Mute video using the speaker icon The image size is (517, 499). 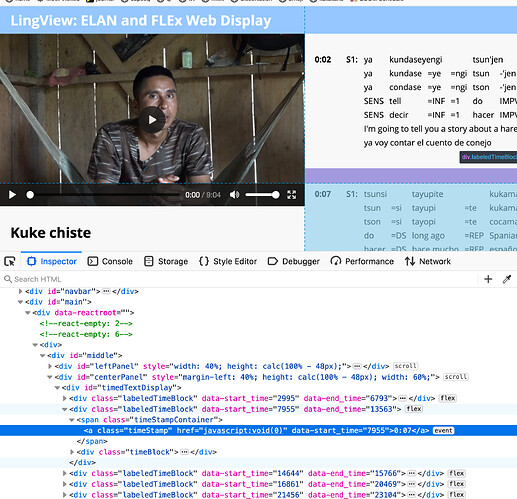coord(234,195)
